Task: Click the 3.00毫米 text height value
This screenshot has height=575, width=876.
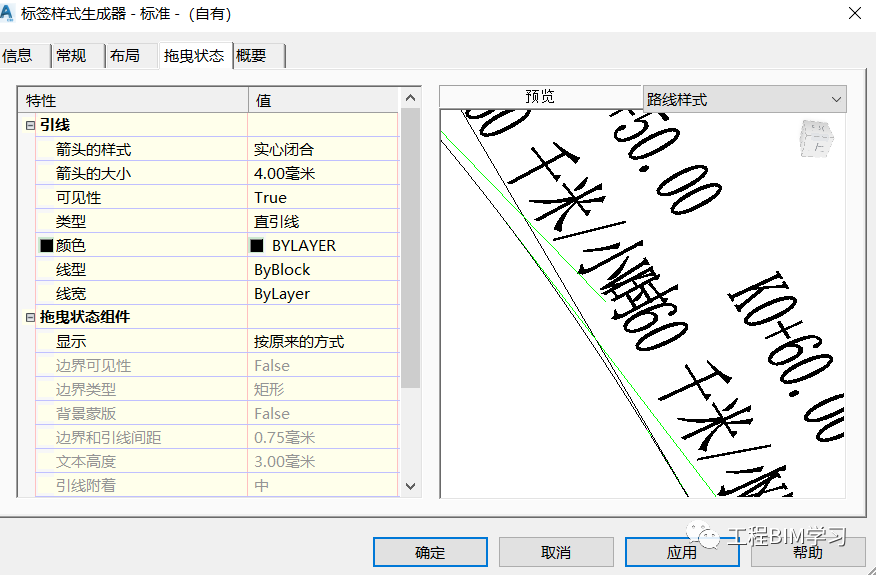Action: coord(285,462)
